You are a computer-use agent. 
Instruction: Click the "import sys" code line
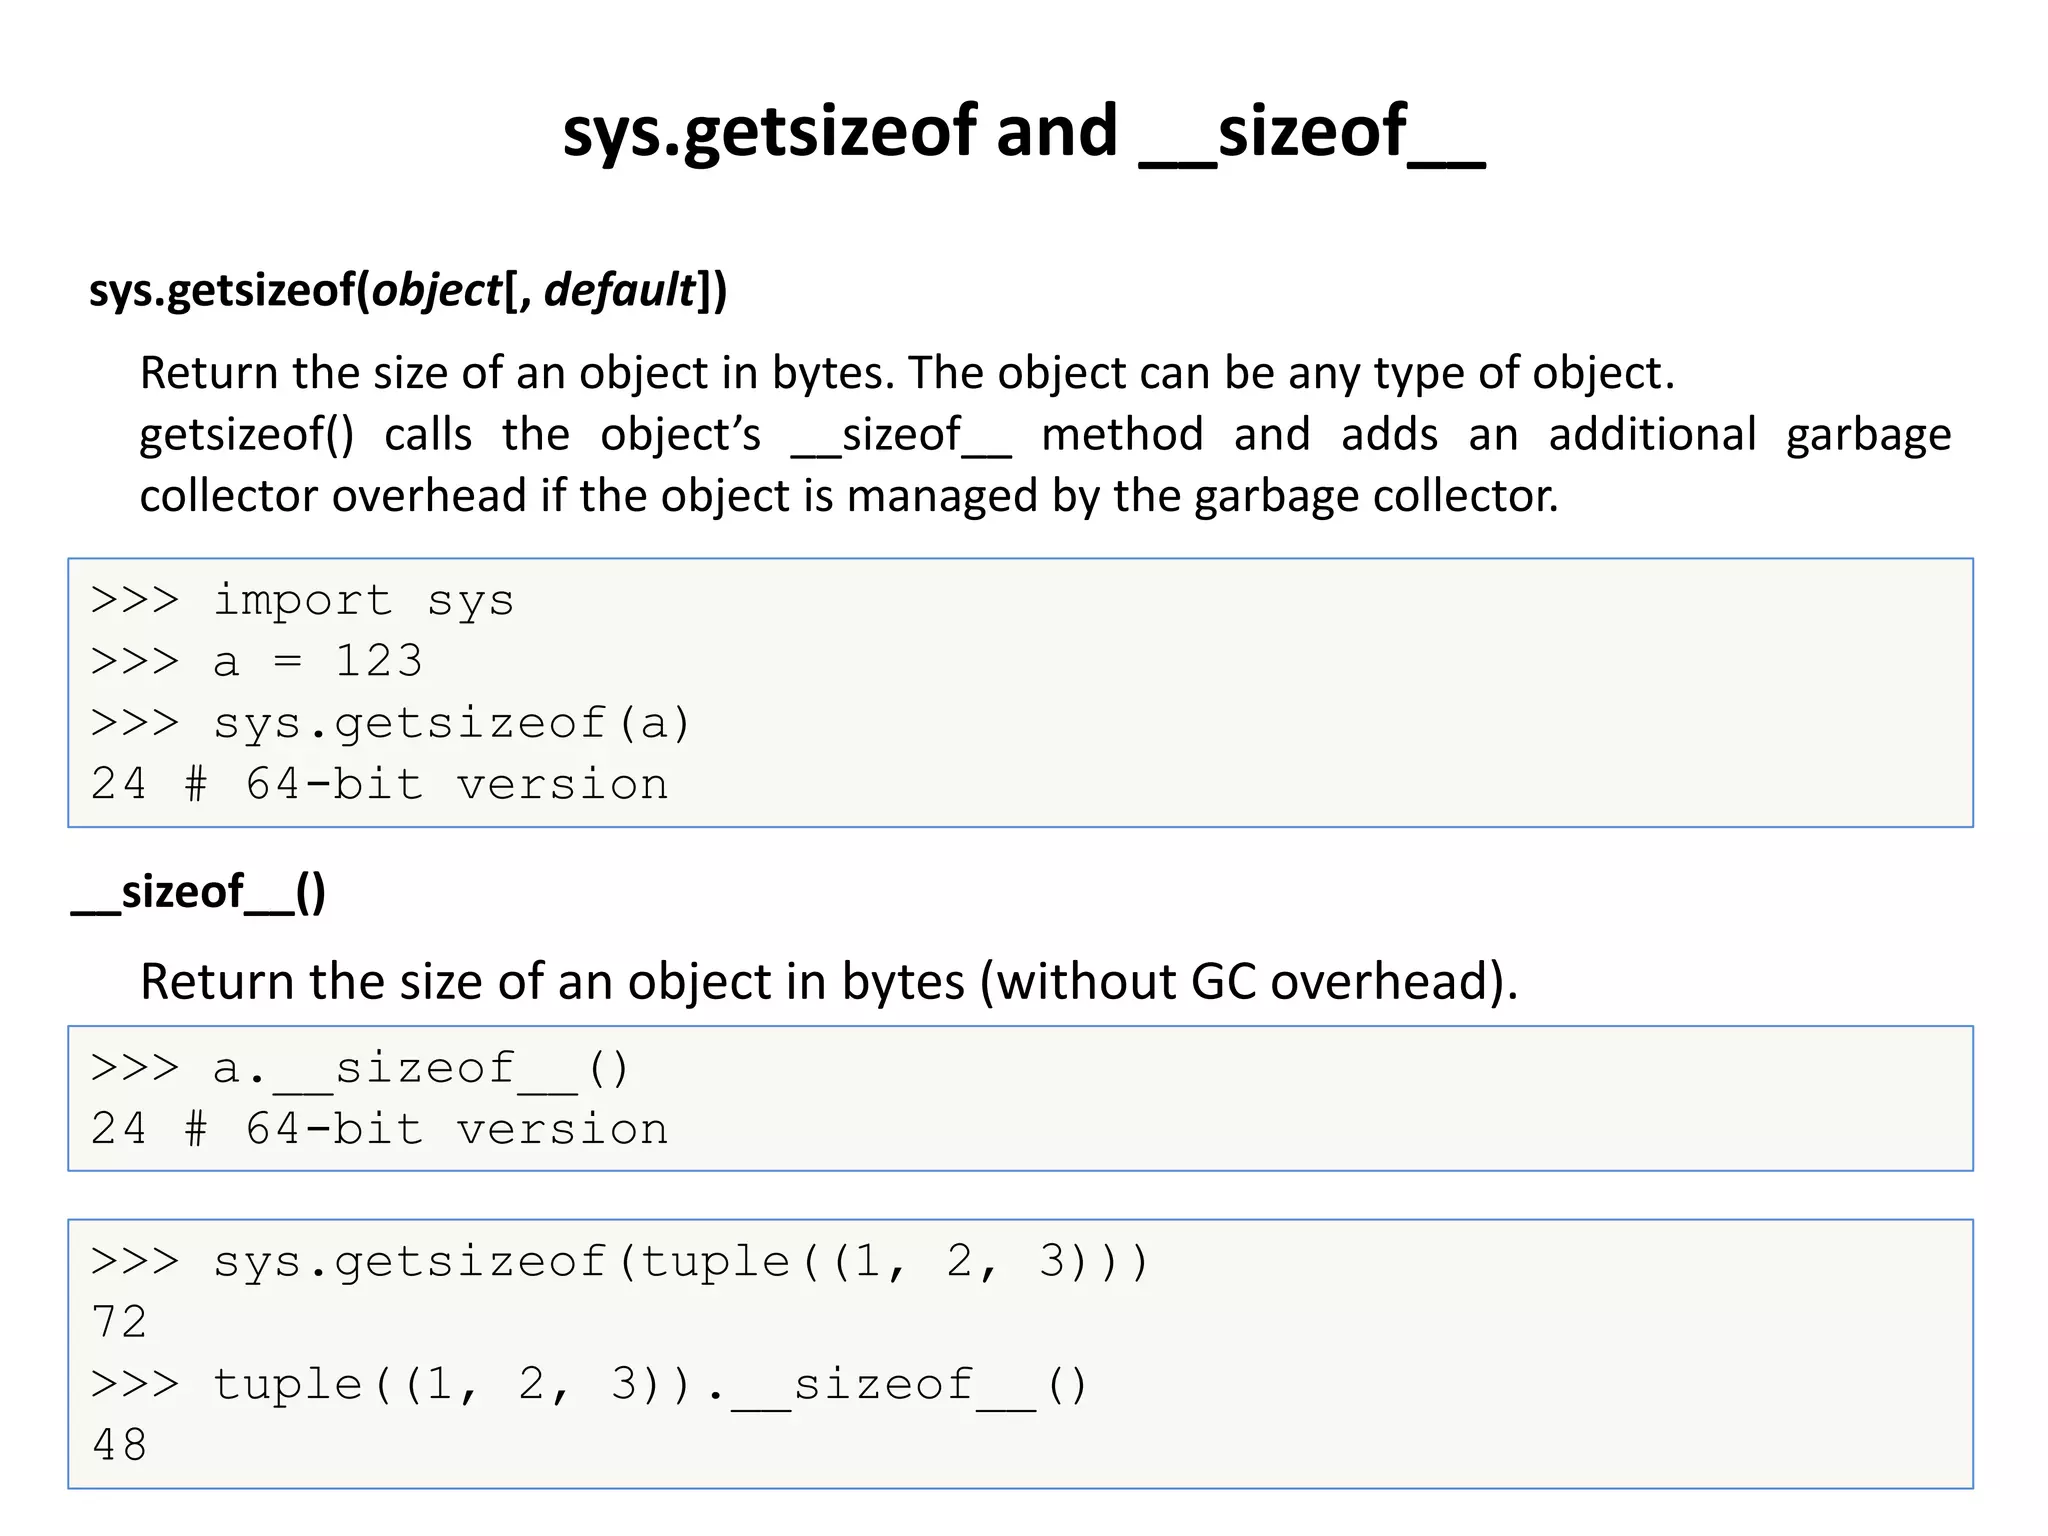pos(362,601)
